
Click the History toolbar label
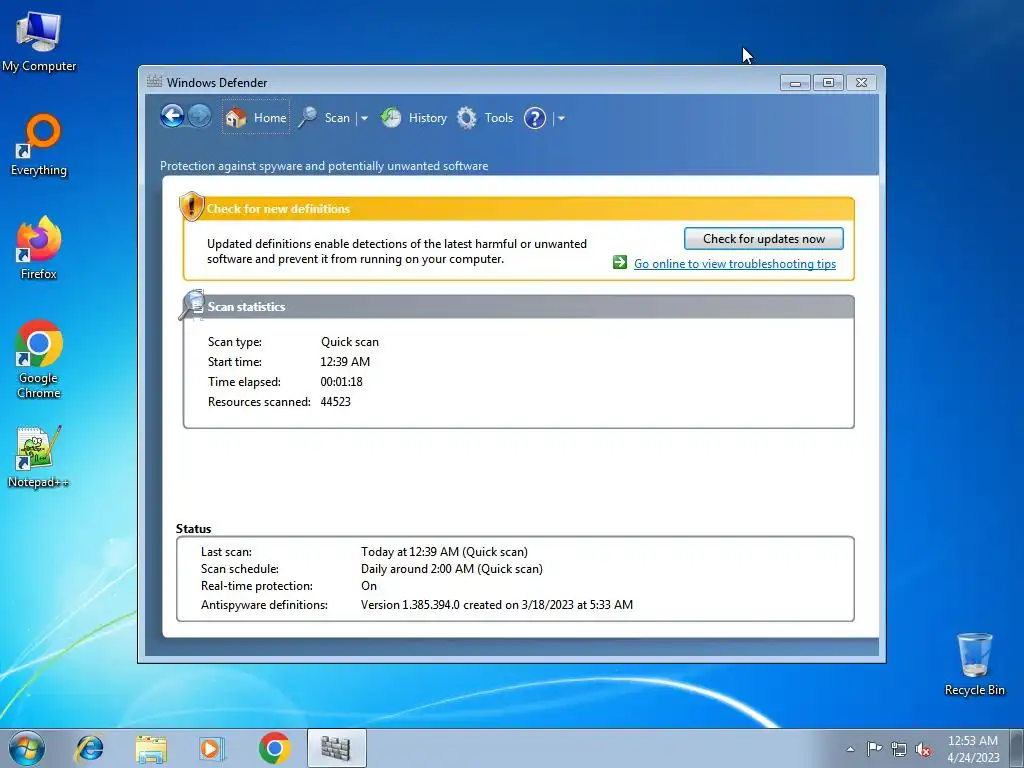coord(427,118)
